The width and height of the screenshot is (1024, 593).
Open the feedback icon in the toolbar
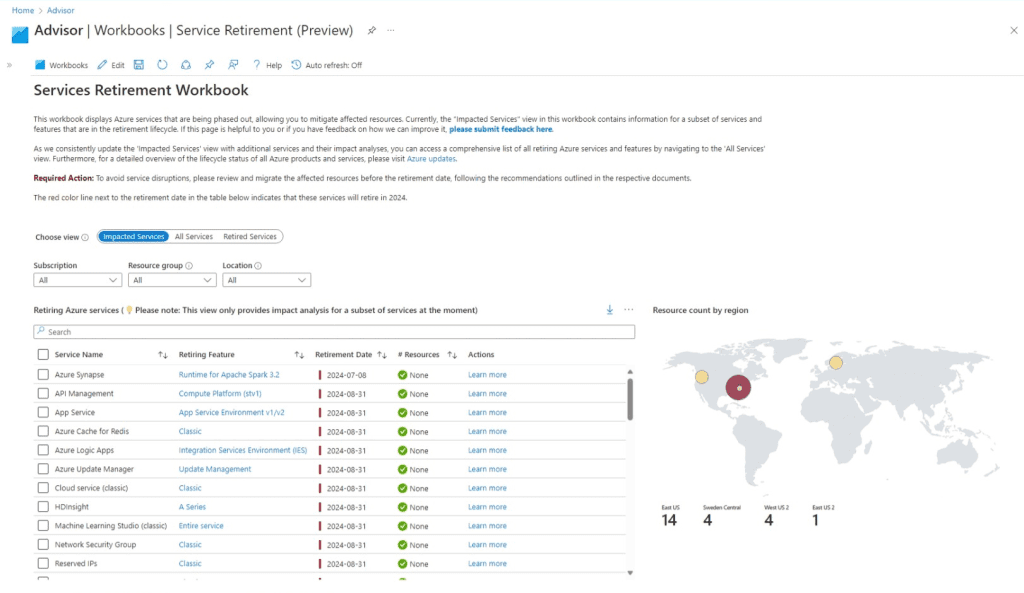(x=233, y=65)
